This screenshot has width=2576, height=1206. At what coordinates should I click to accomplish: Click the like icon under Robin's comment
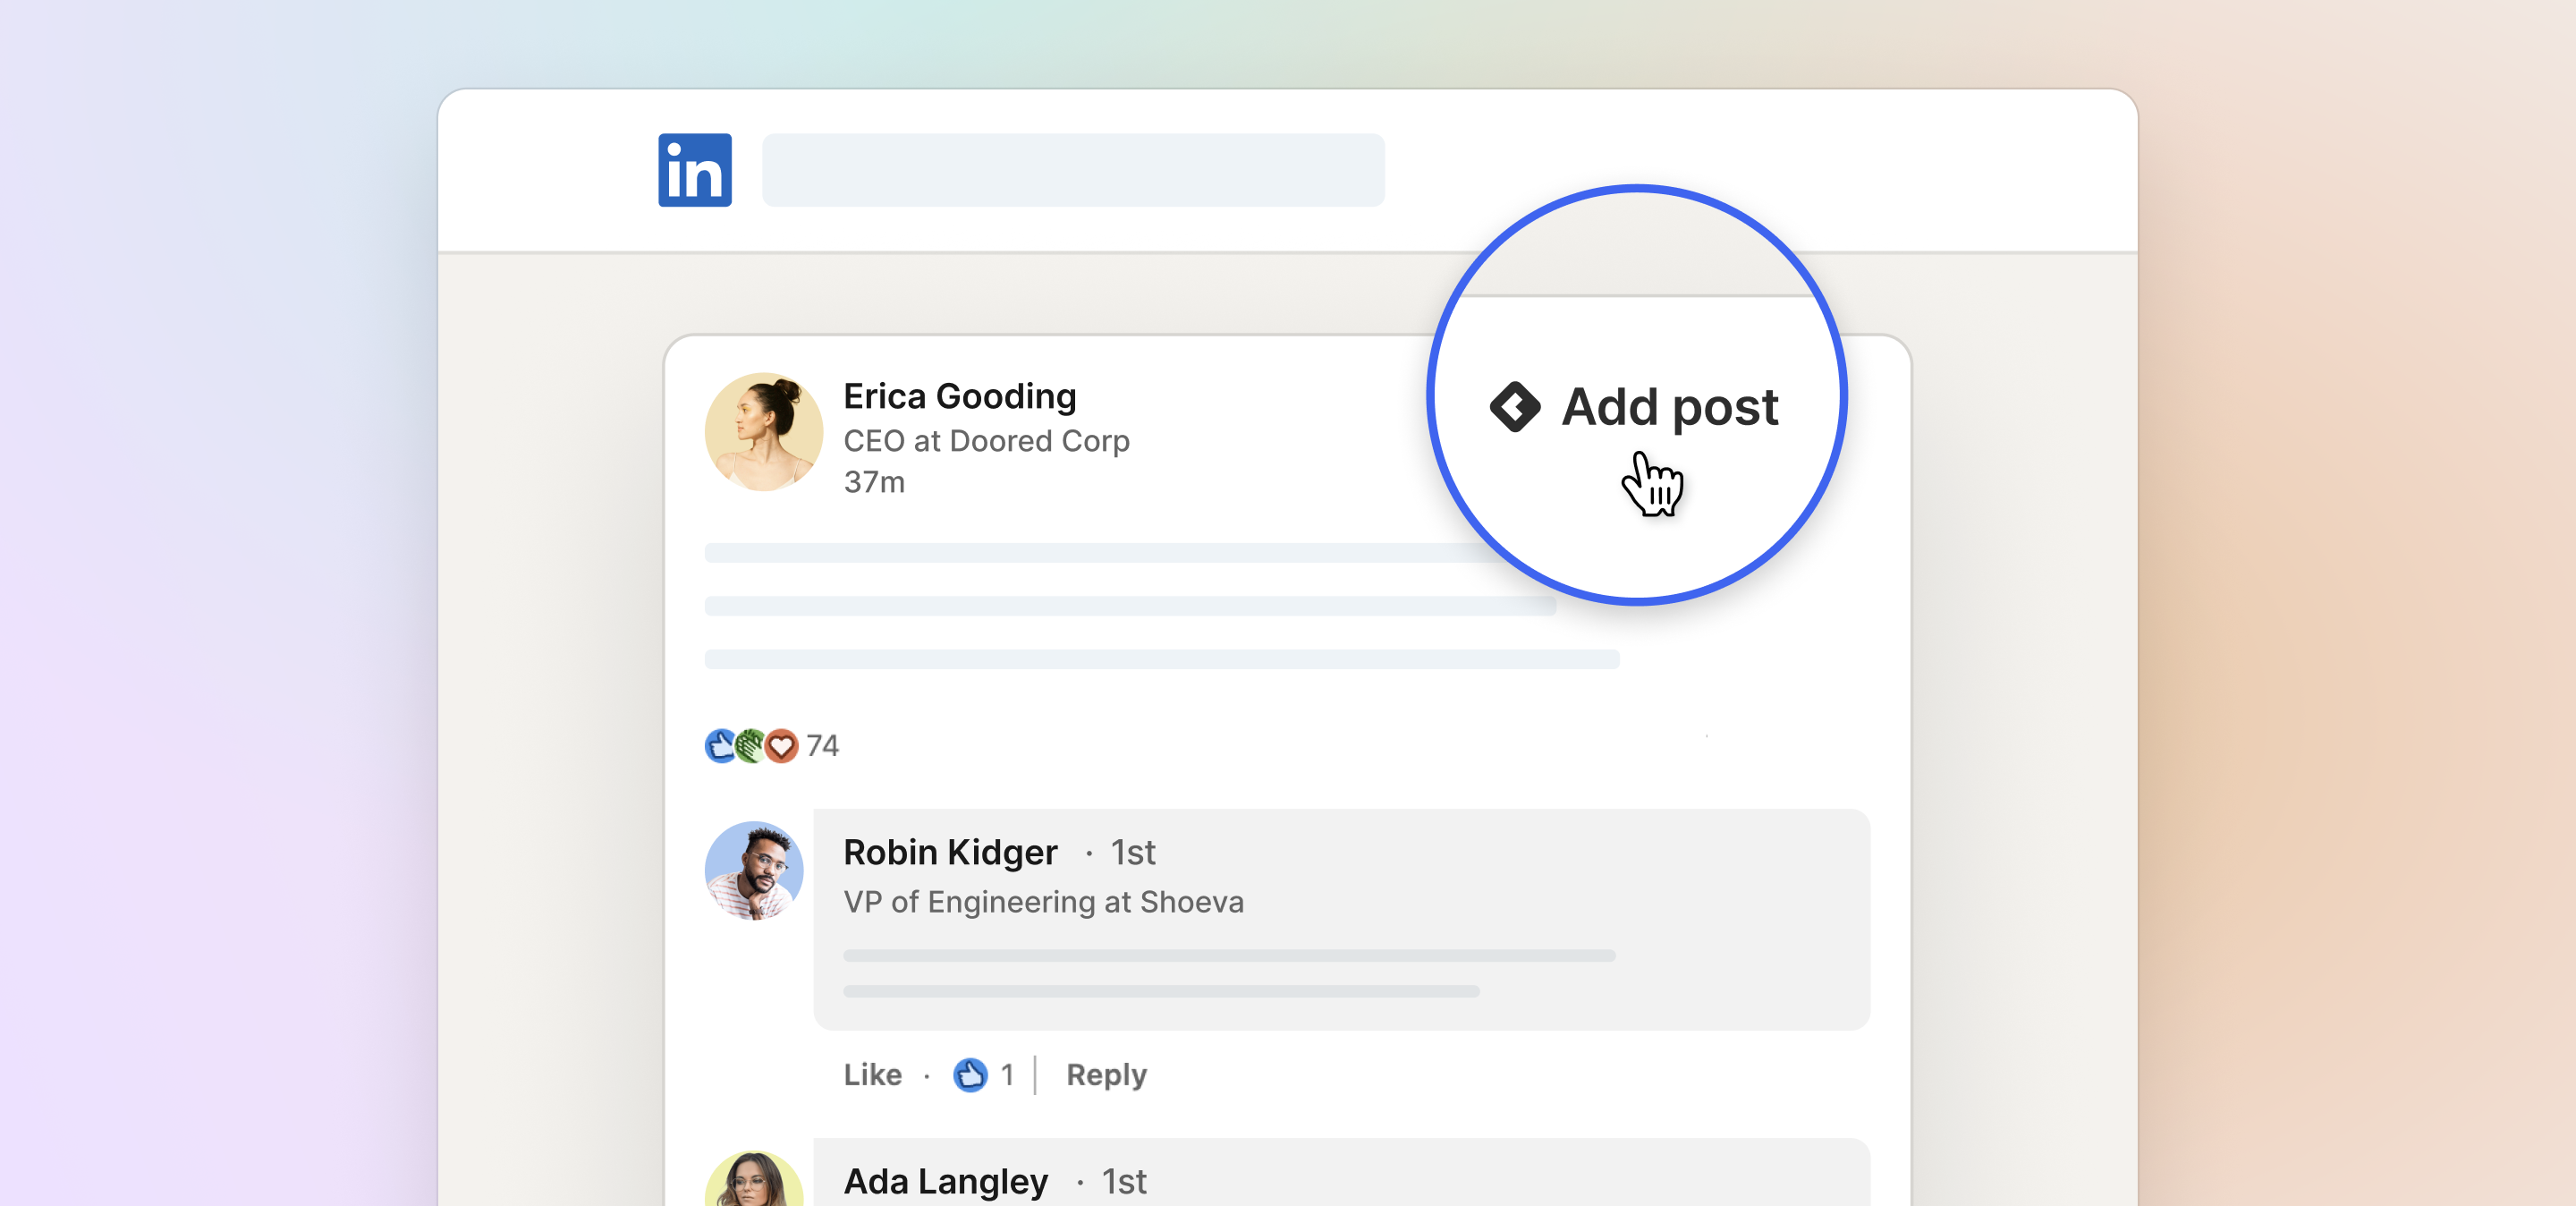[x=970, y=1075]
